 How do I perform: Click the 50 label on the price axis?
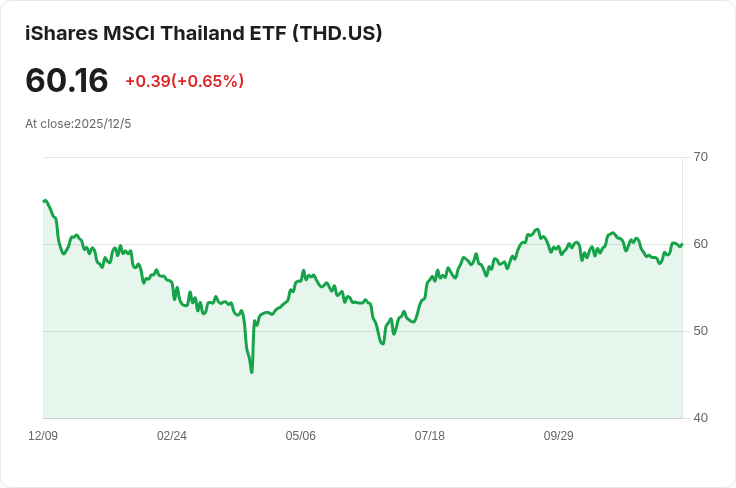(701, 331)
